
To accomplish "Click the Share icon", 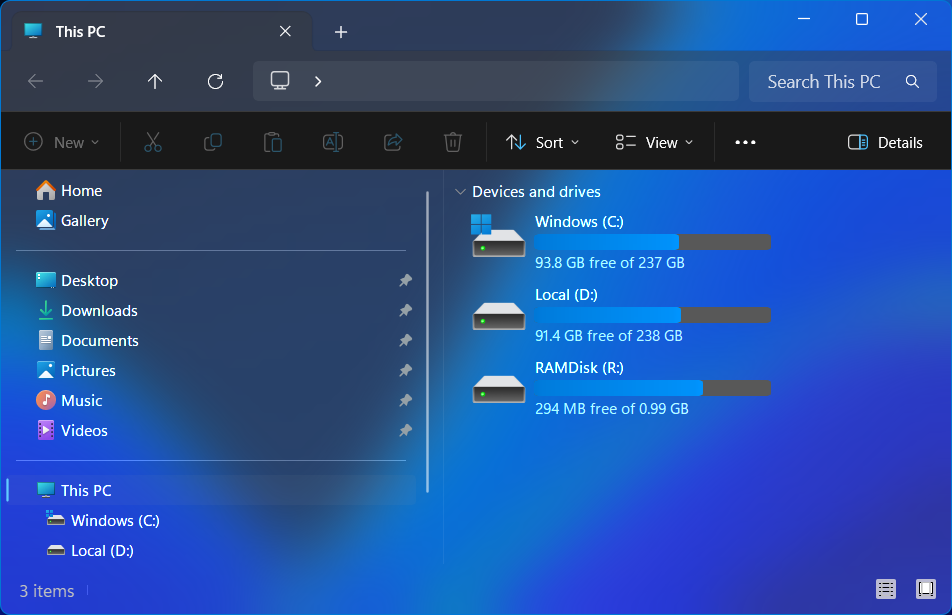I will pos(393,142).
